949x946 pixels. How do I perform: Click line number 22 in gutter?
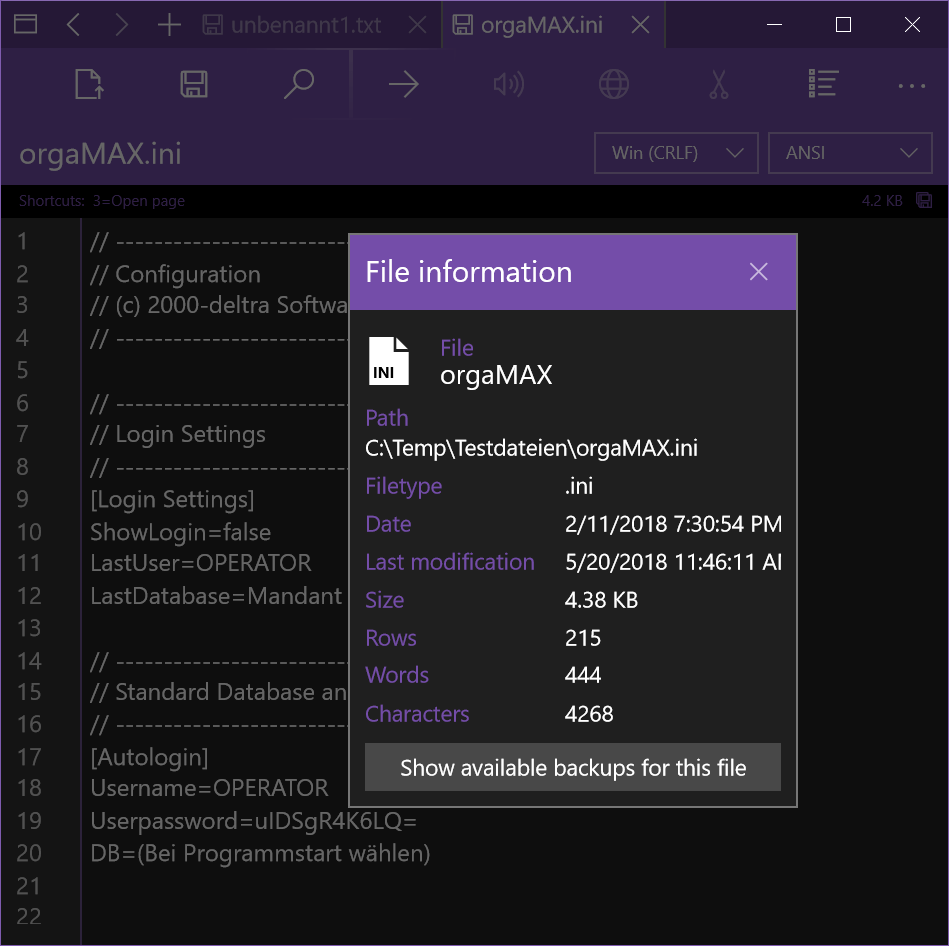coord(29,917)
